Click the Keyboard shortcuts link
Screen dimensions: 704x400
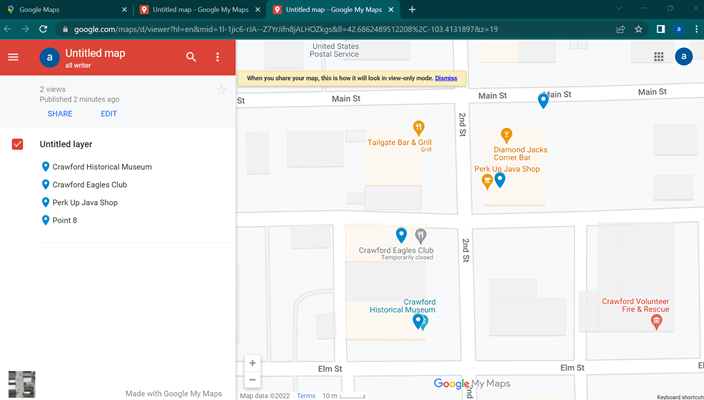(x=680, y=397)
